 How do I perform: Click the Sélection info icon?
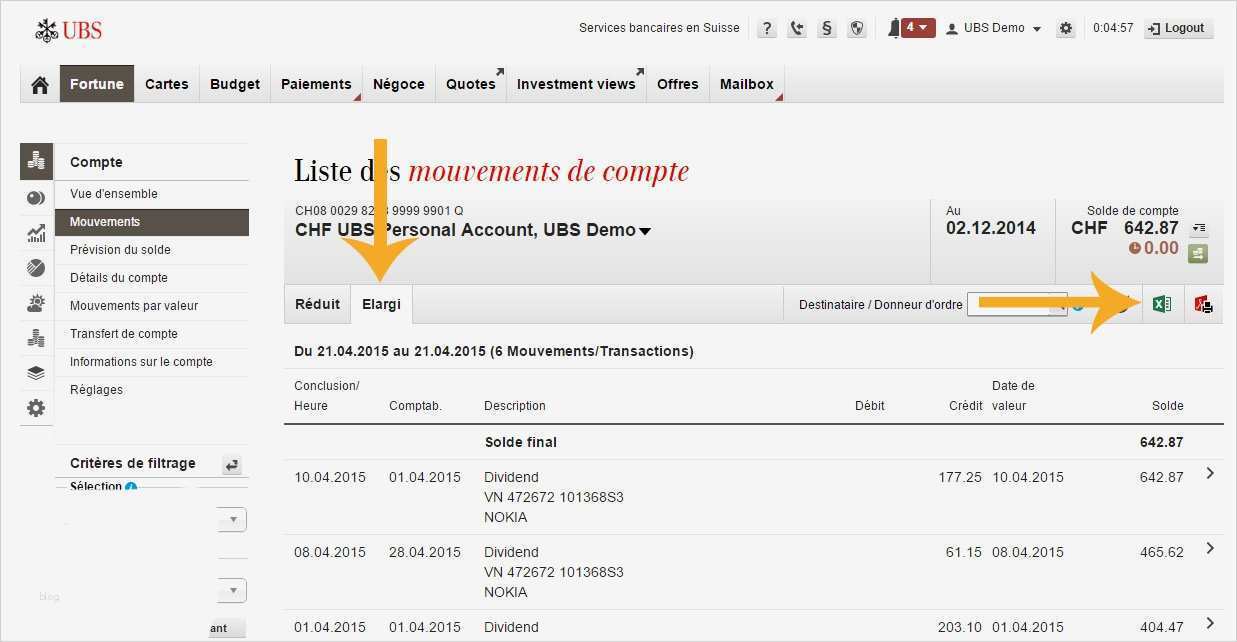click(x=131, y=487)
